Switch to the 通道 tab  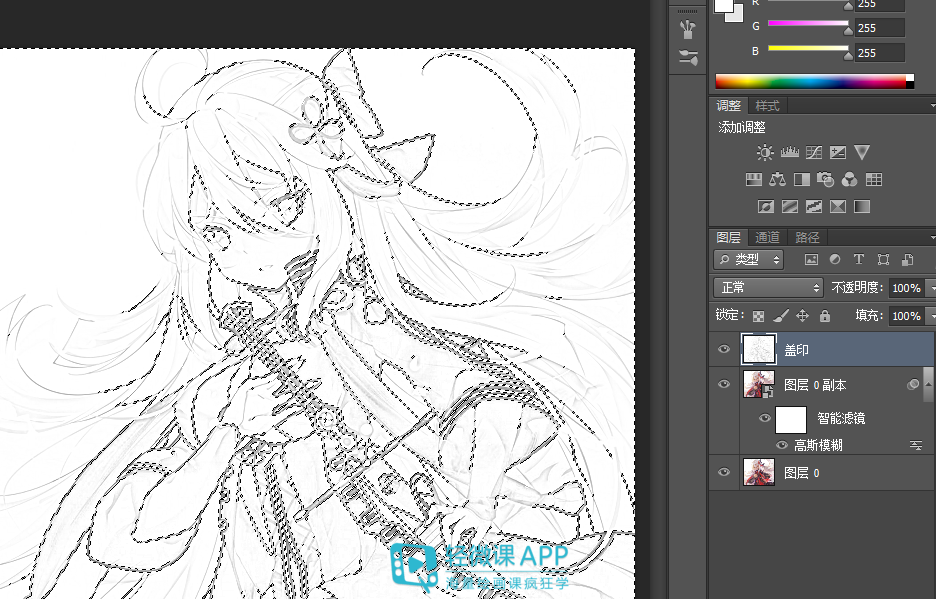pyautogui.click(x=767, y=238)
